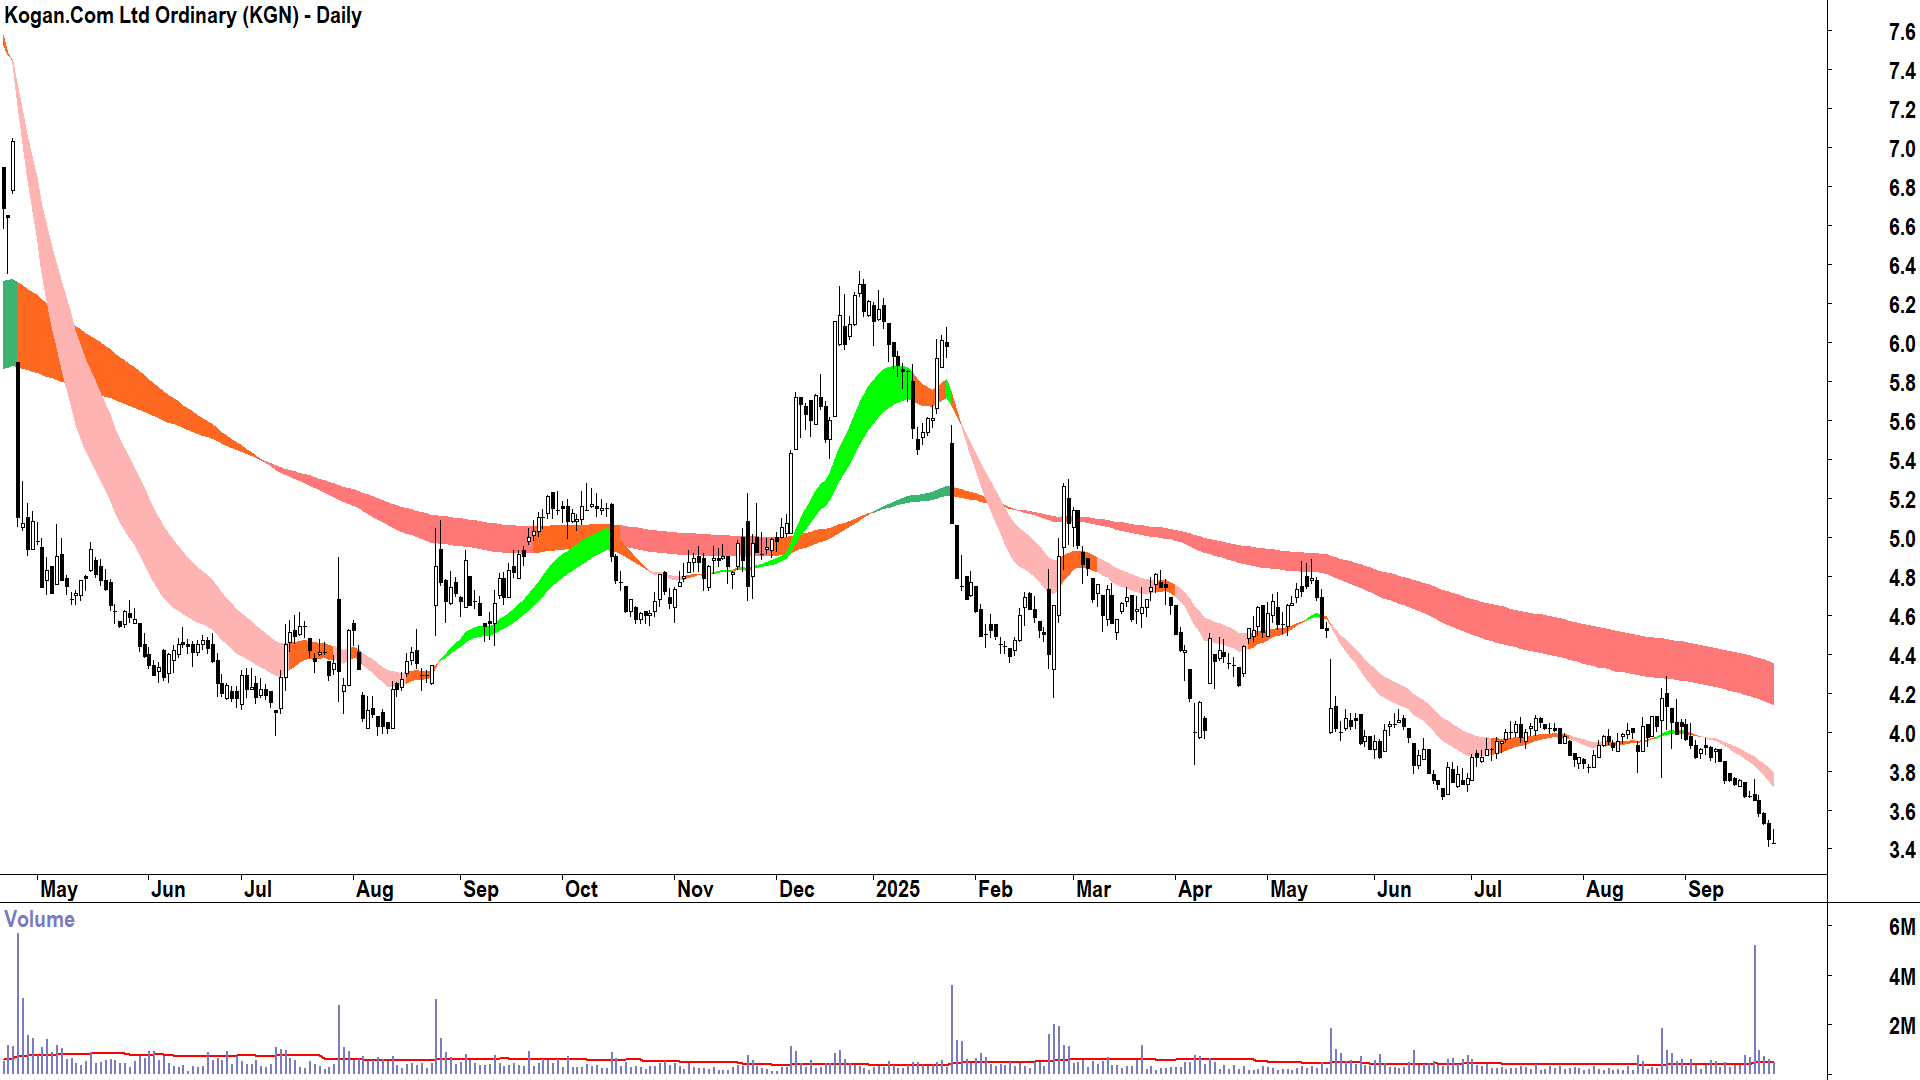The image size is (1920, 1080).
Task: Click the Dec label on time axis
Action: [x=797, y=889]
